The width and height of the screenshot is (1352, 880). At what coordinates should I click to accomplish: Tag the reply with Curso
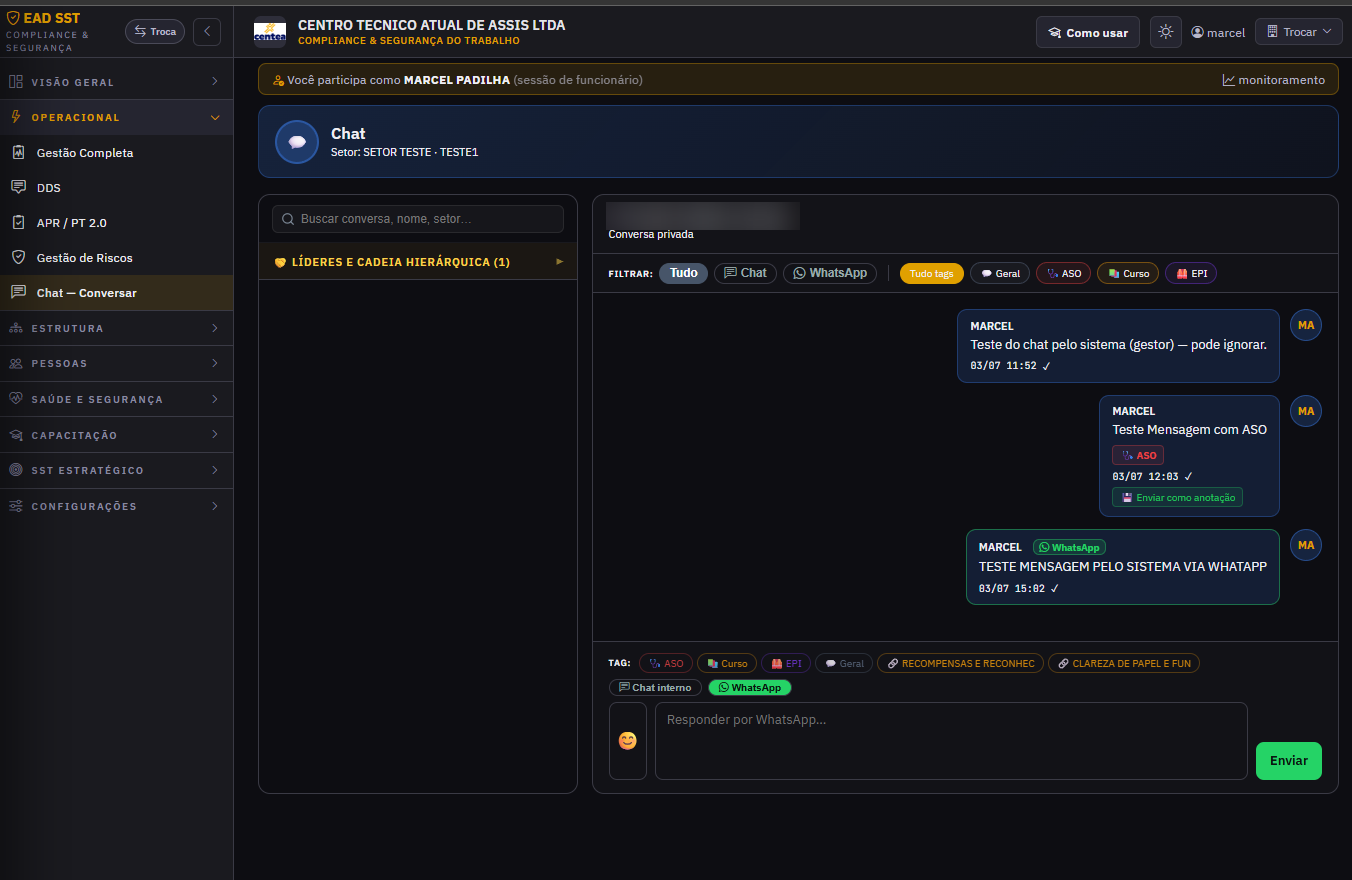click(x=727, y=663)
